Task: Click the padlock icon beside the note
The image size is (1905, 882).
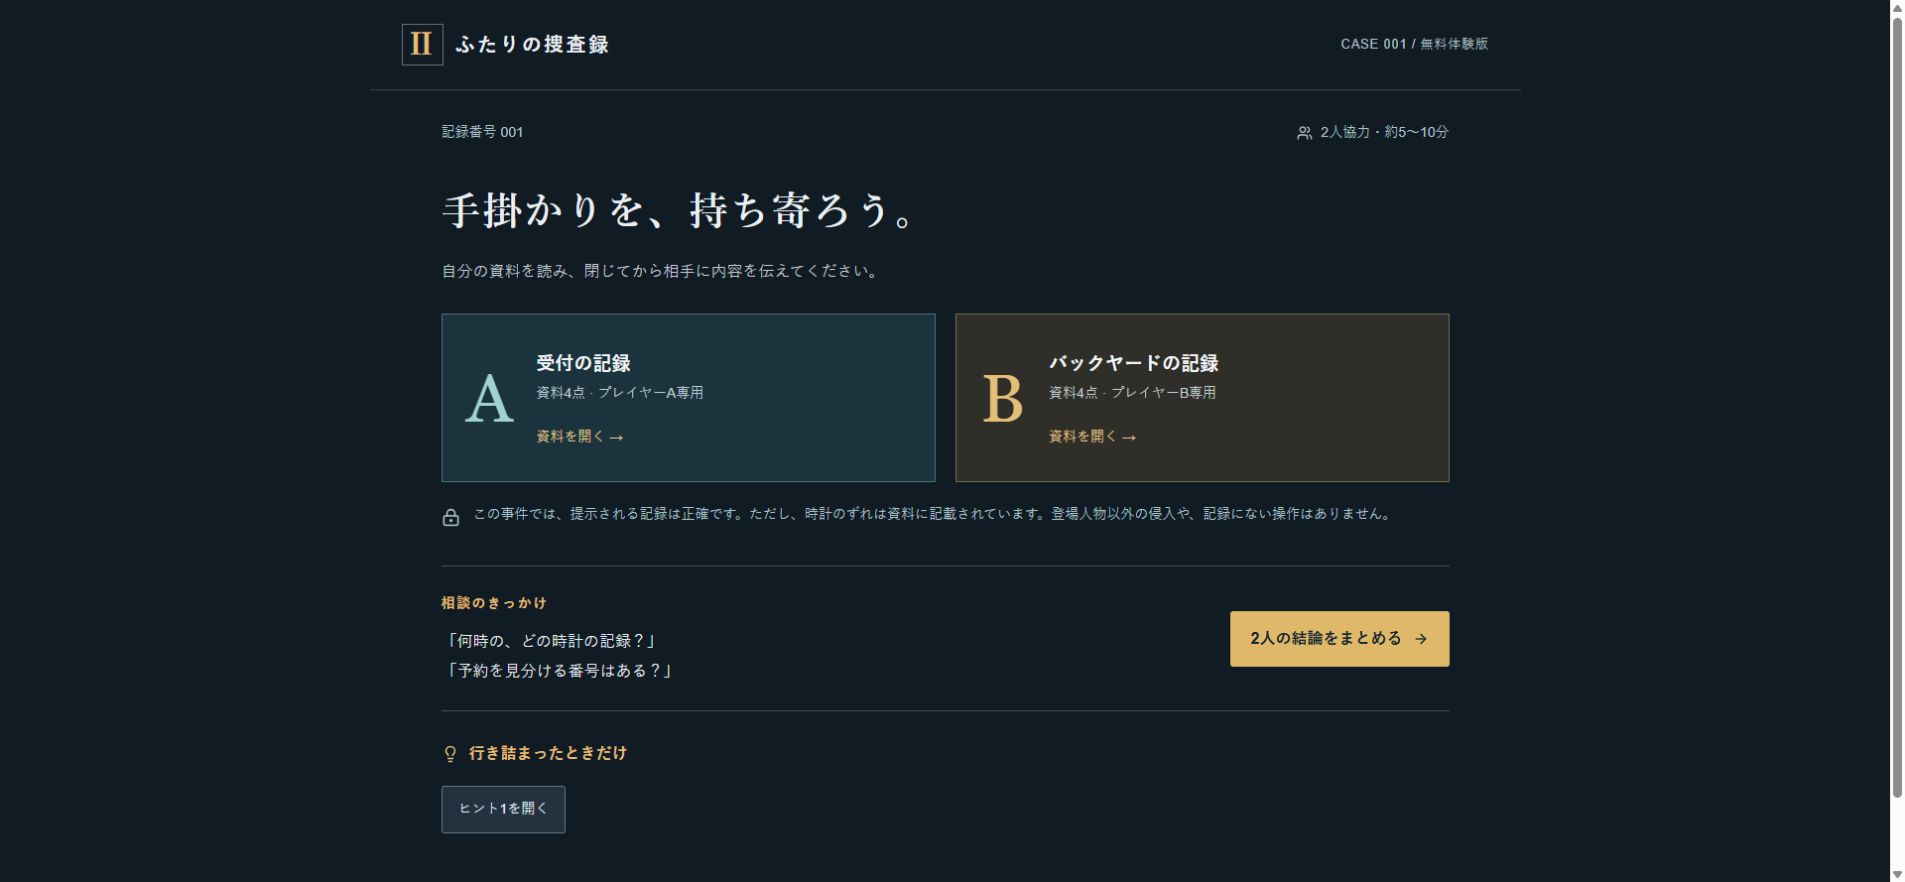Action: tap(451, 516)
